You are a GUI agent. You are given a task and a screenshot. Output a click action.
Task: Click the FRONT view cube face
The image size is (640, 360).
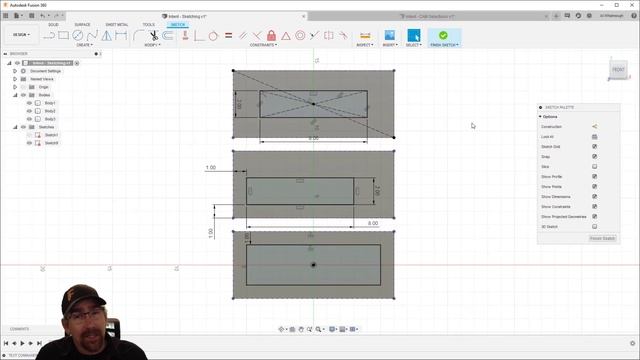click(618, 70)
